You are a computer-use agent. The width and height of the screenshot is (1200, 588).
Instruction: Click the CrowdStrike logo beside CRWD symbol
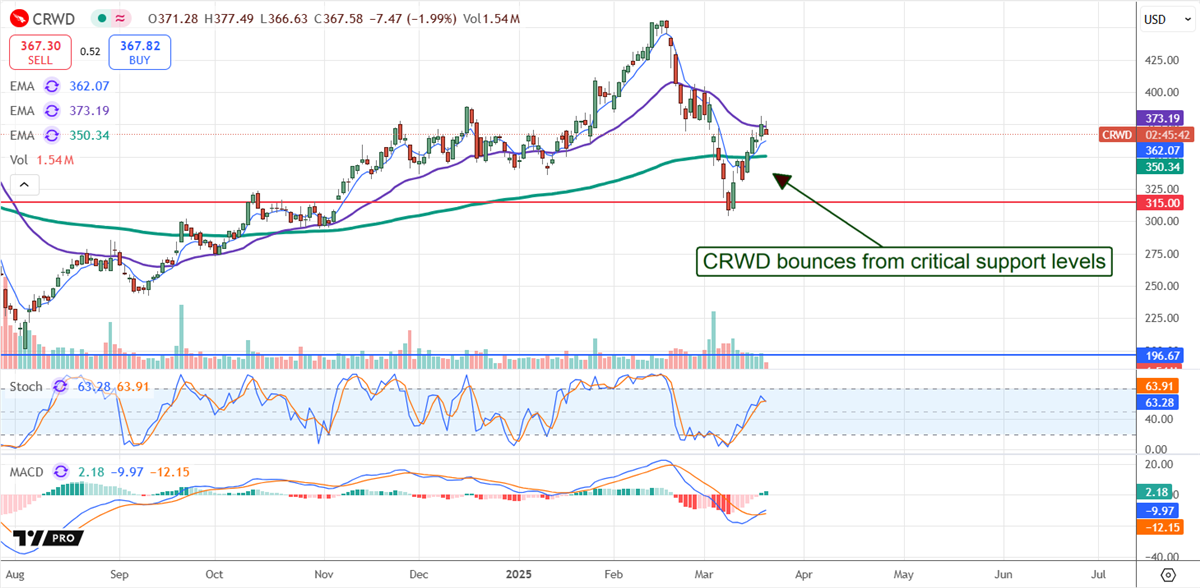point(21,19)
